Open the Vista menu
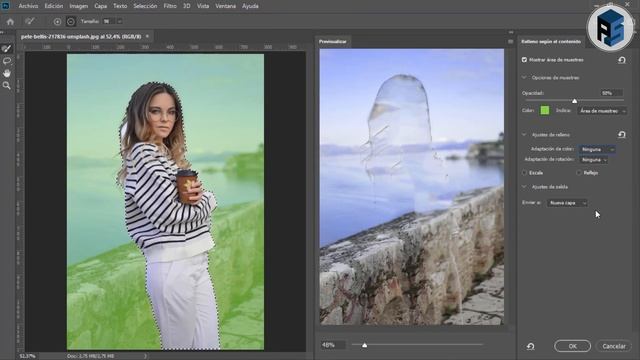Viewport: 640px width, 360px height. click(x=203, y=6)
